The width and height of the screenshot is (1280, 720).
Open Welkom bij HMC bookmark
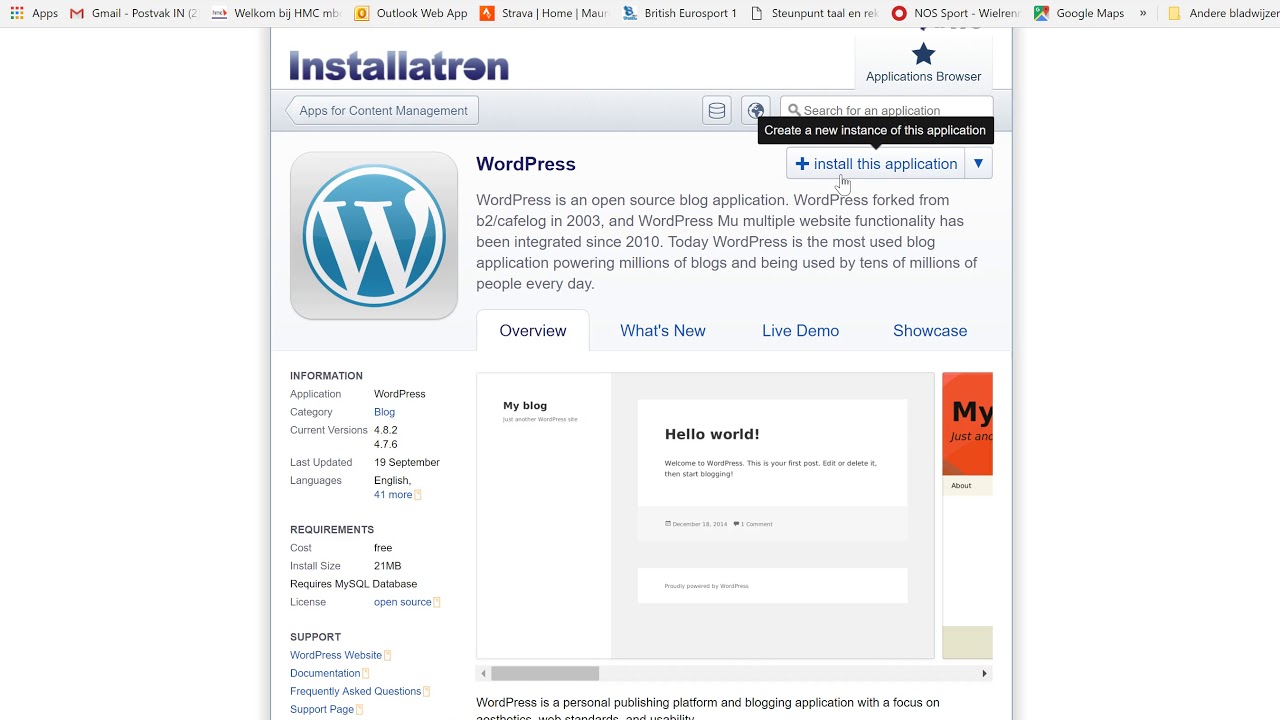click(276, 13)
